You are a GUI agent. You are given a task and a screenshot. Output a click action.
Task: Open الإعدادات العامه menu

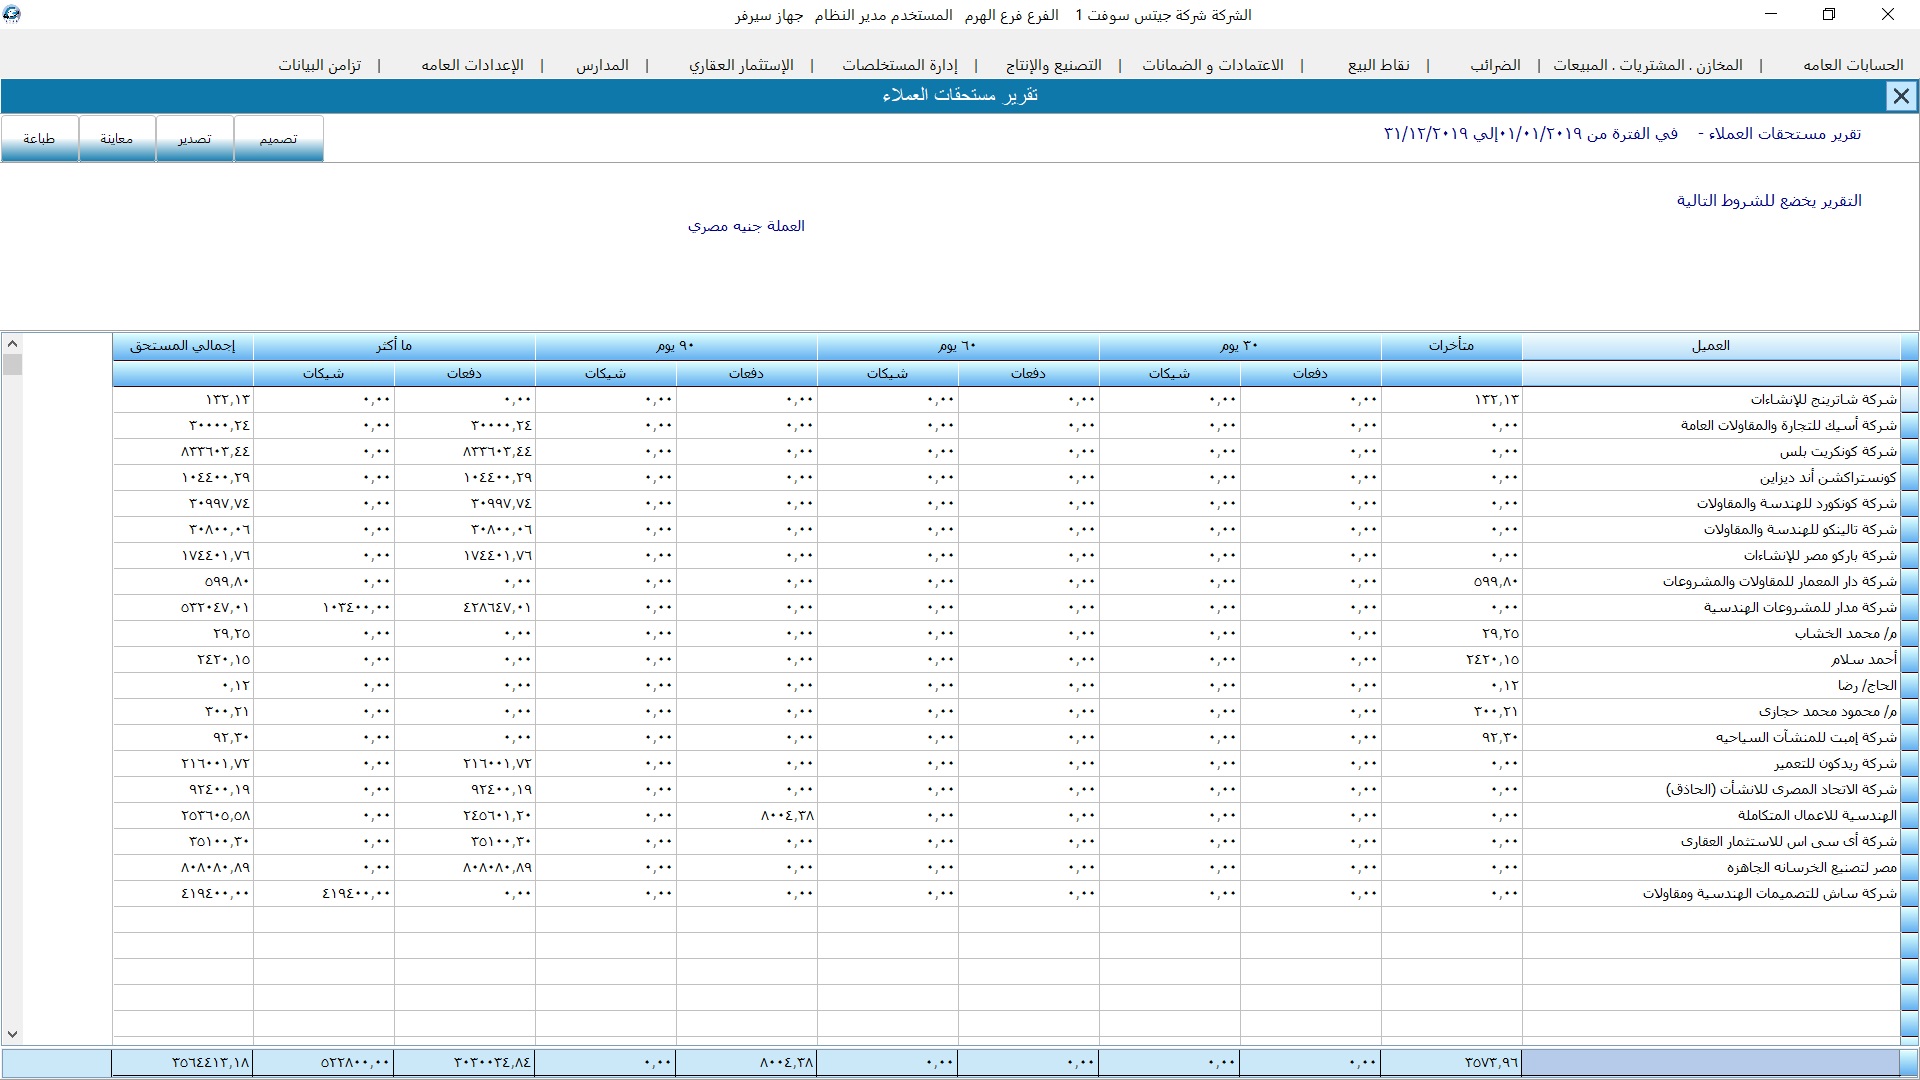(472, 65)
